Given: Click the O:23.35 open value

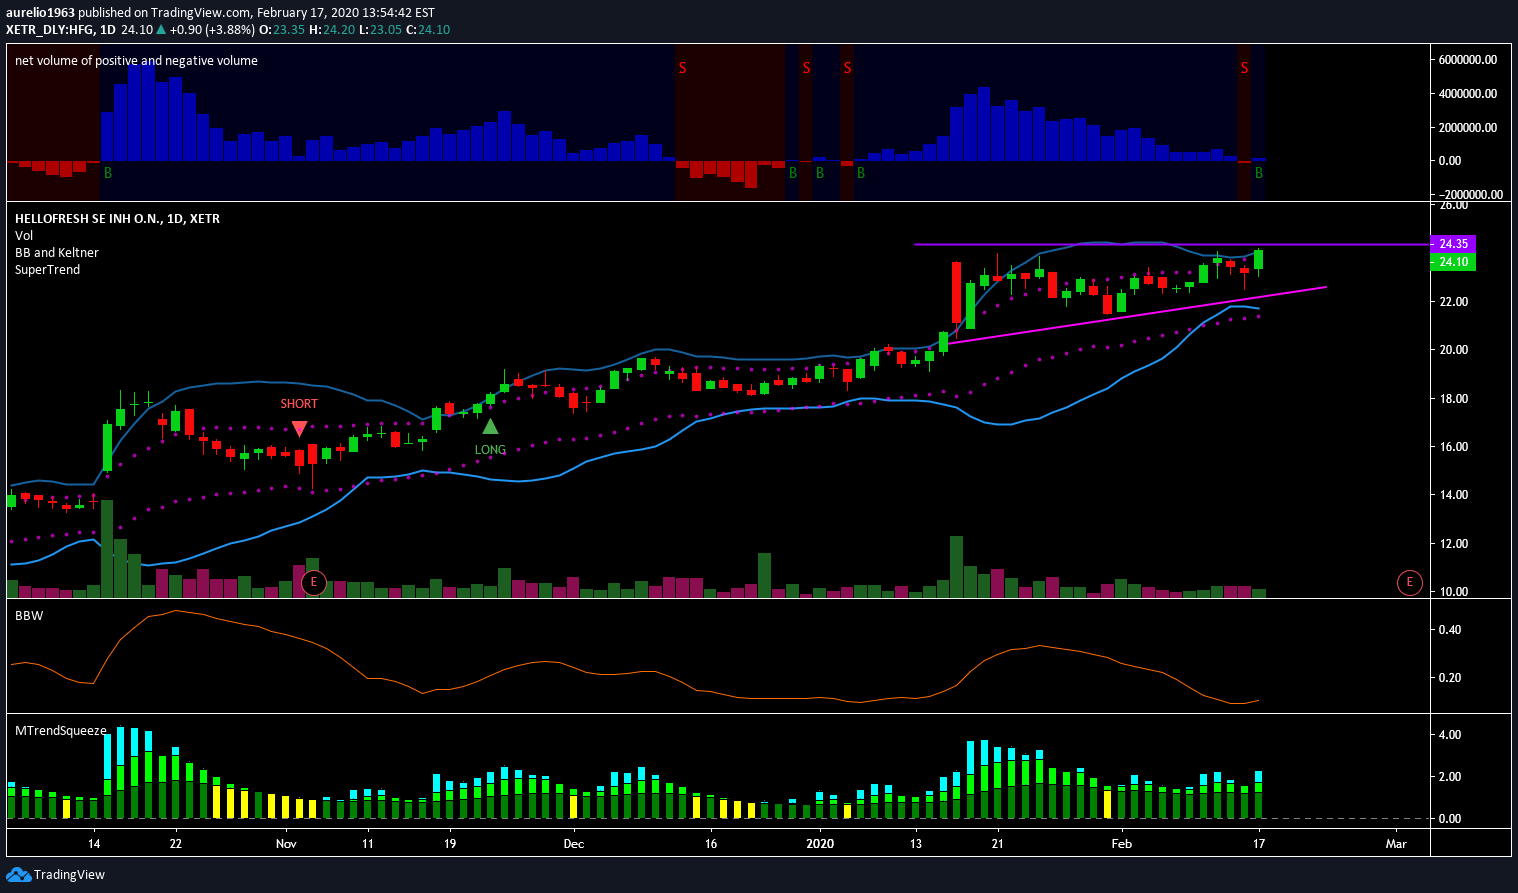Looking at the screenshot, I should point(282,30).
